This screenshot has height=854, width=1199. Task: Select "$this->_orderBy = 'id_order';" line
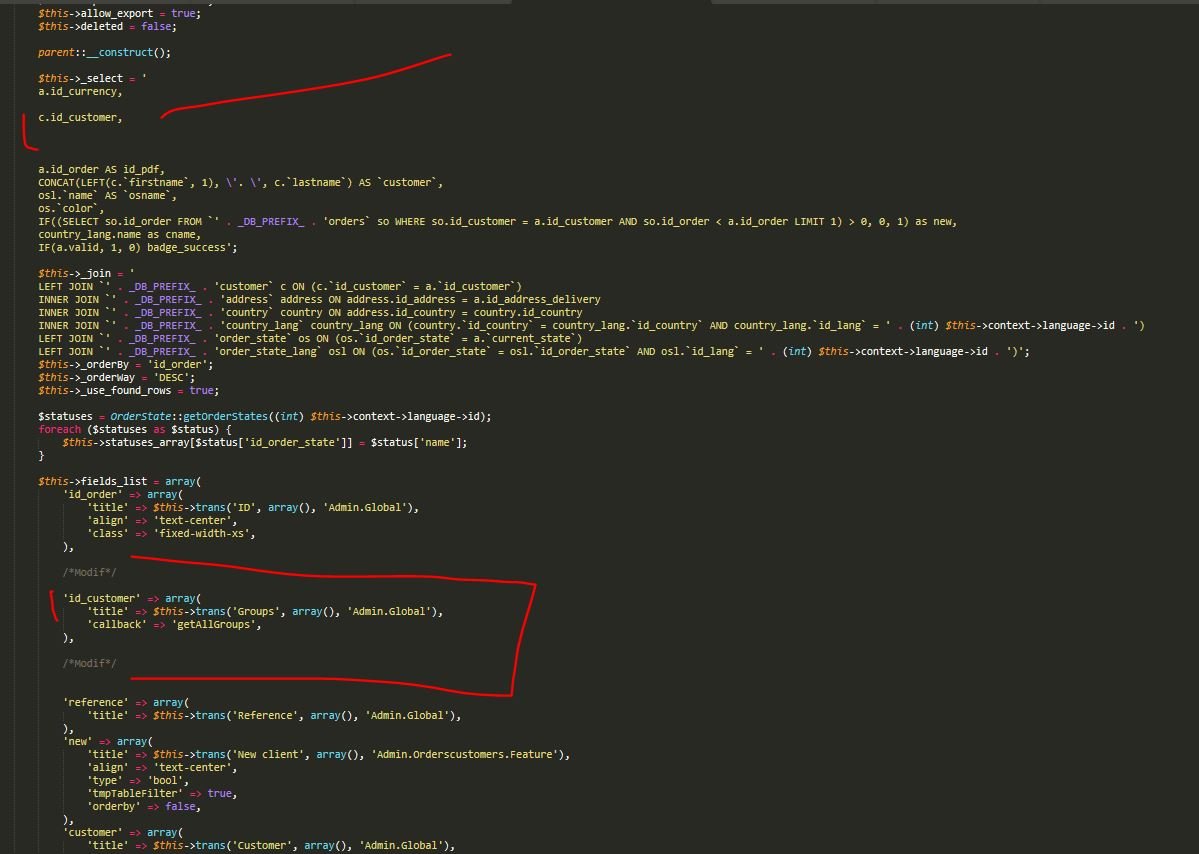125,365
